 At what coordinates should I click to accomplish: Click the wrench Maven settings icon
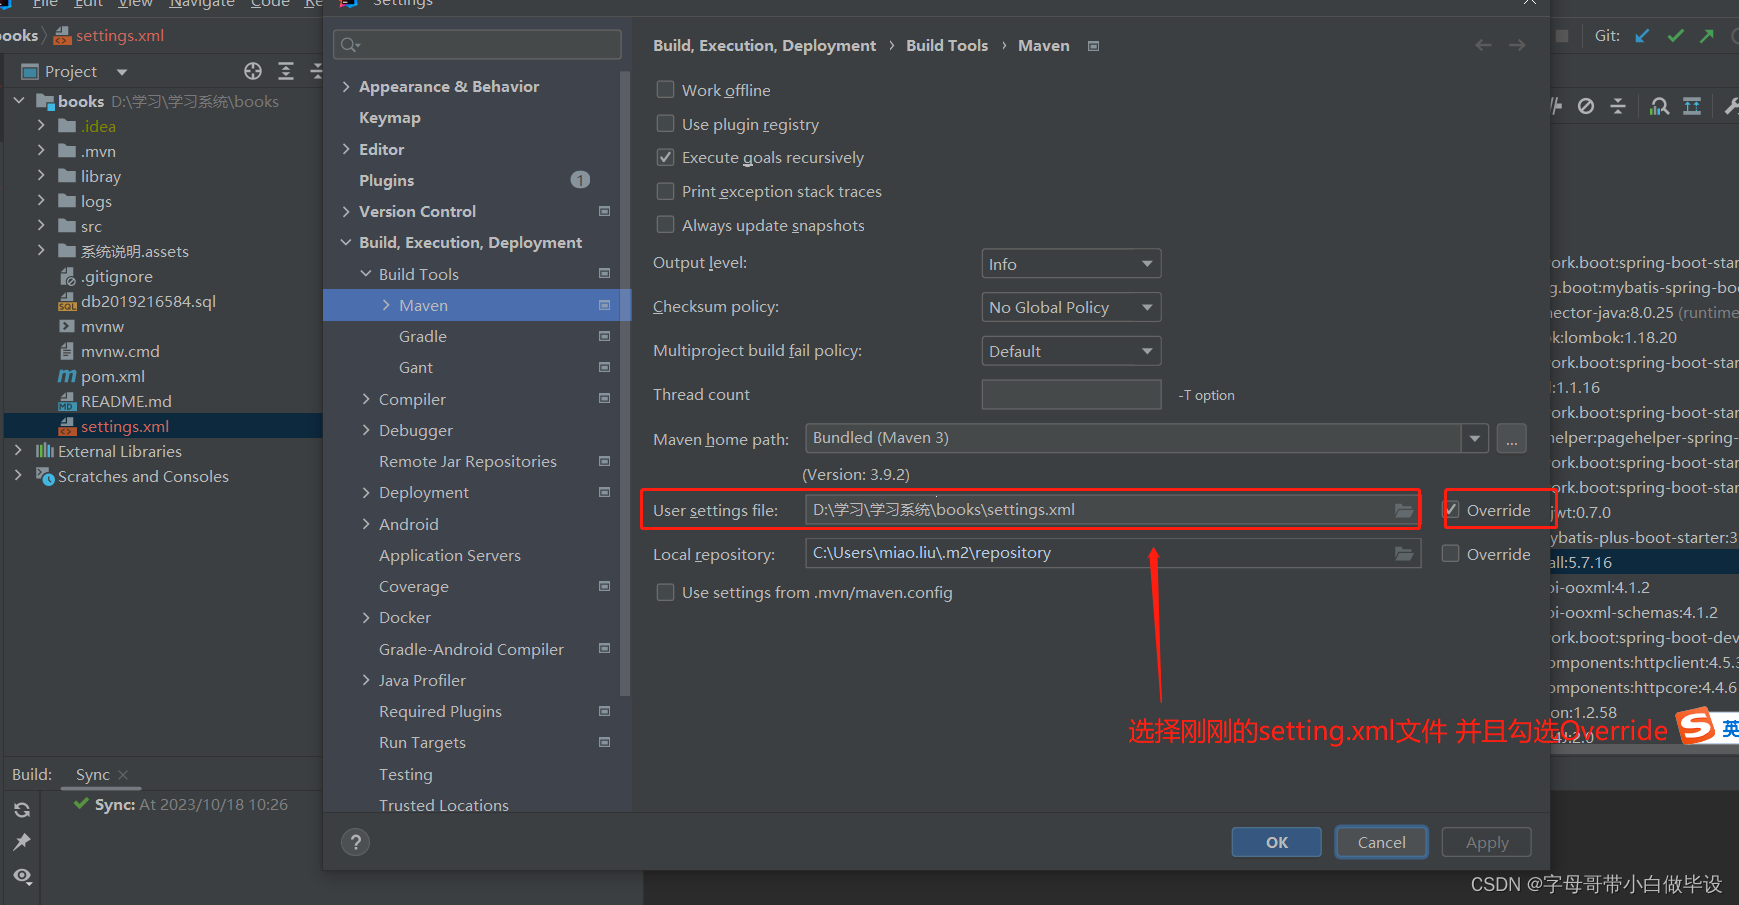[x=1730, y=106]
